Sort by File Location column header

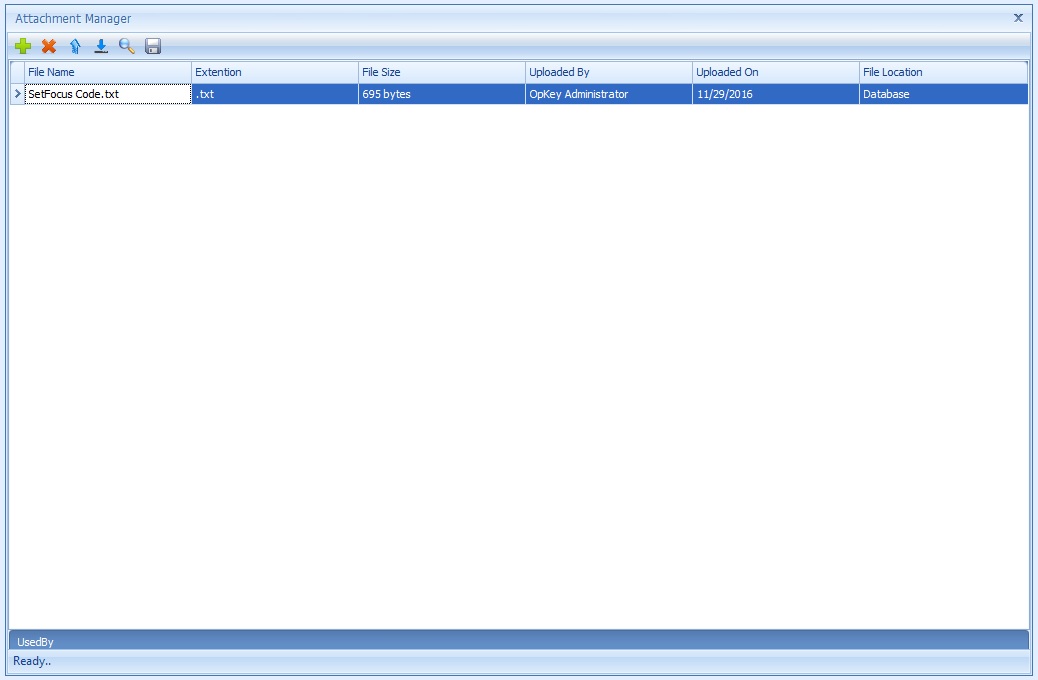tap(943, 72)
